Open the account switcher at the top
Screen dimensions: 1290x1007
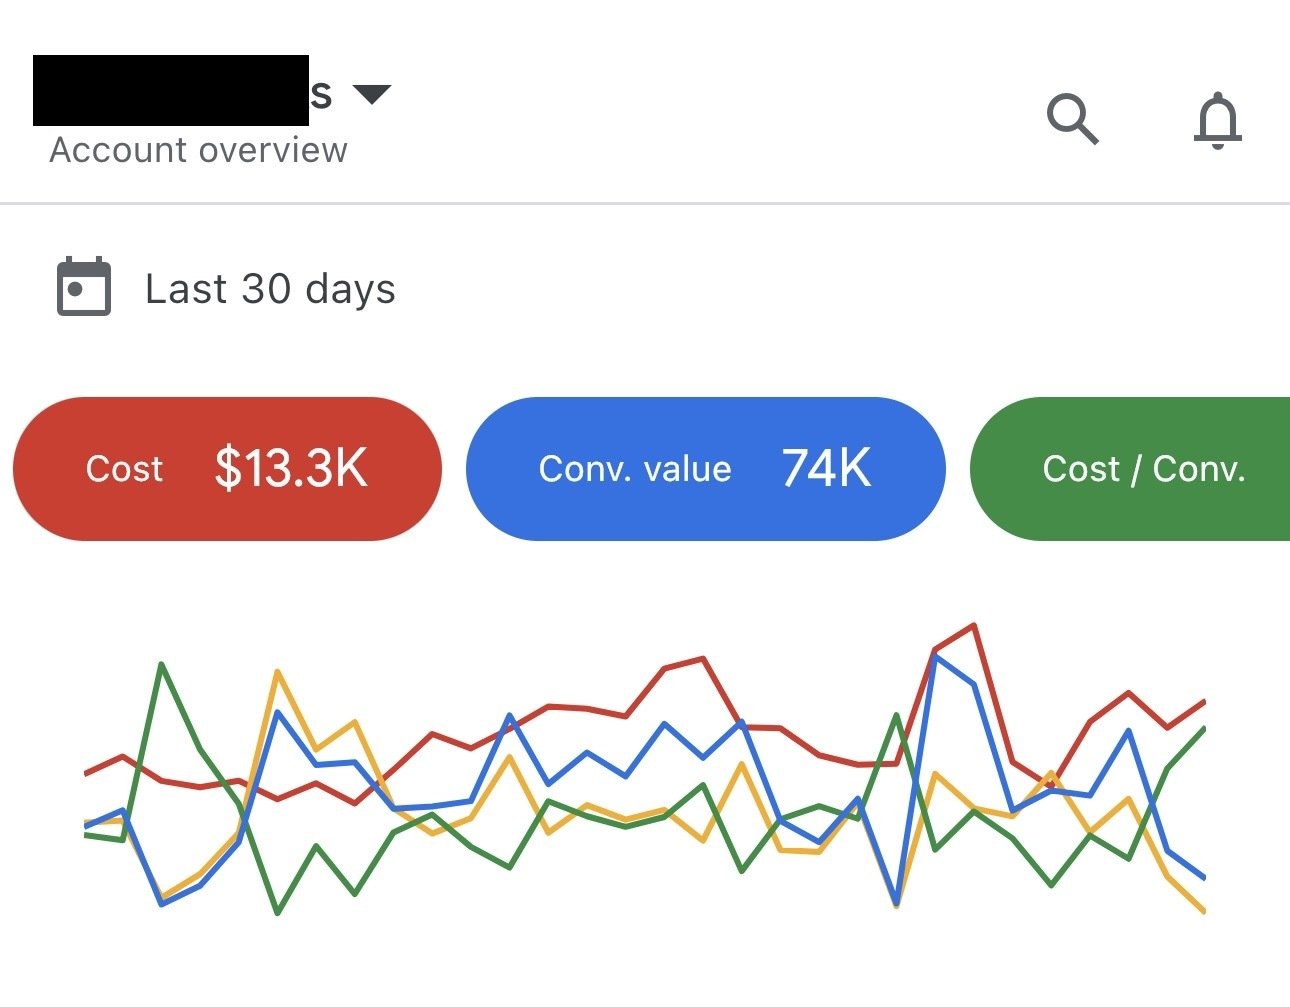click(200, 93)
